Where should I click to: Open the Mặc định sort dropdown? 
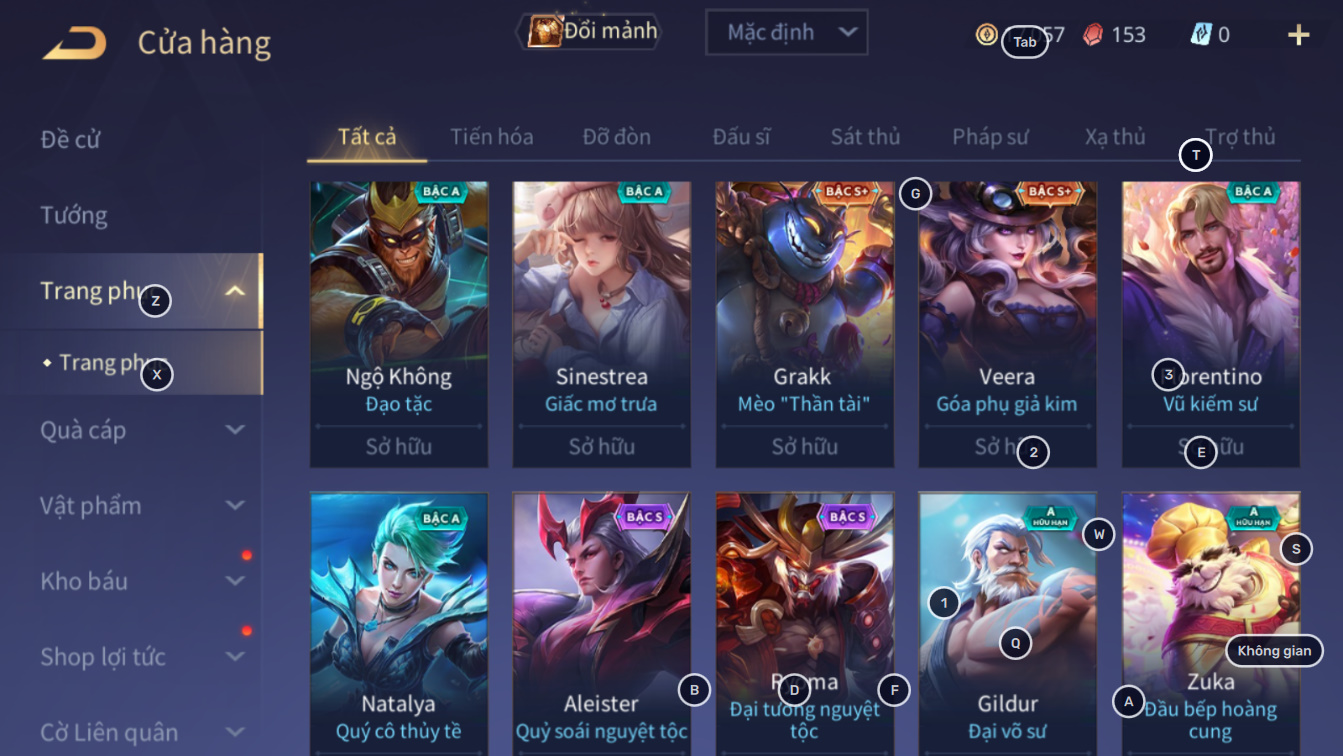(786, 32)
